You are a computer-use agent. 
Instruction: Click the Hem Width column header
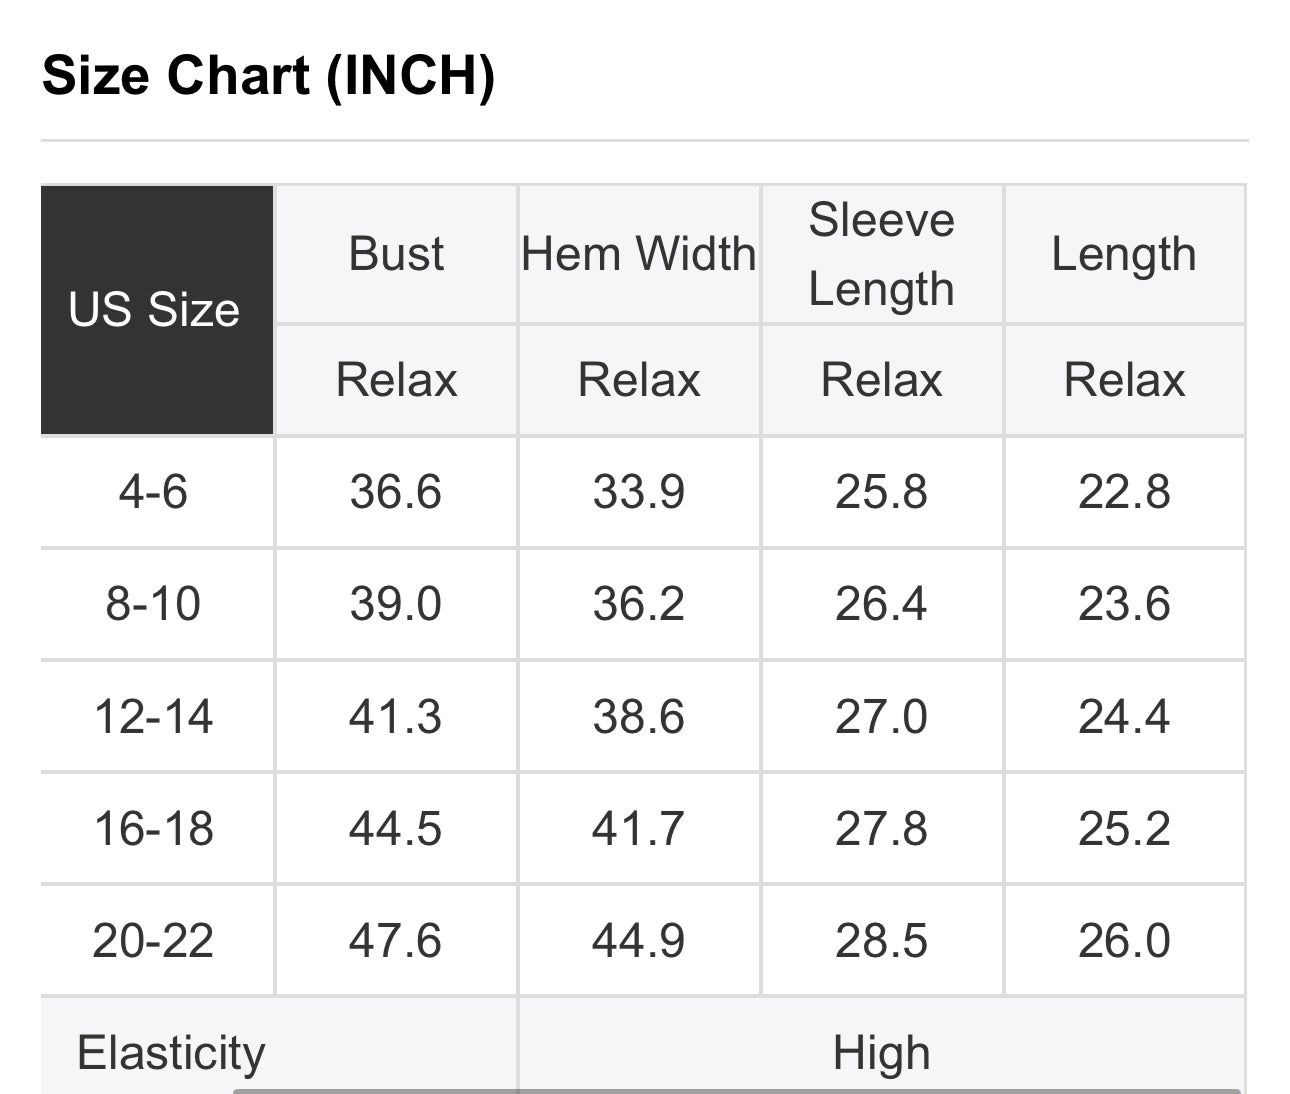tap(639, 254)
